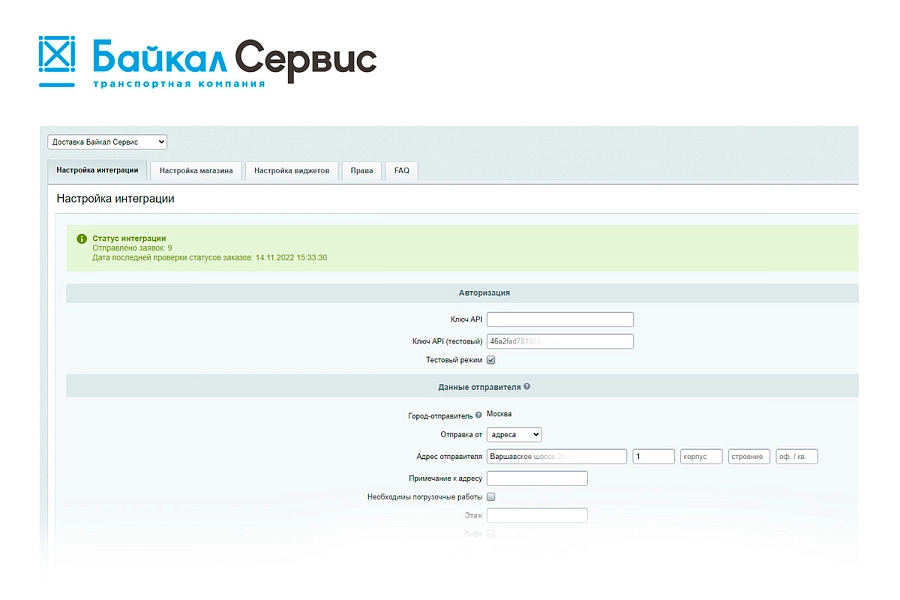900x600 pixels.
Task: Click the Байкал Сервис company name text
Action: coord(234,59)
